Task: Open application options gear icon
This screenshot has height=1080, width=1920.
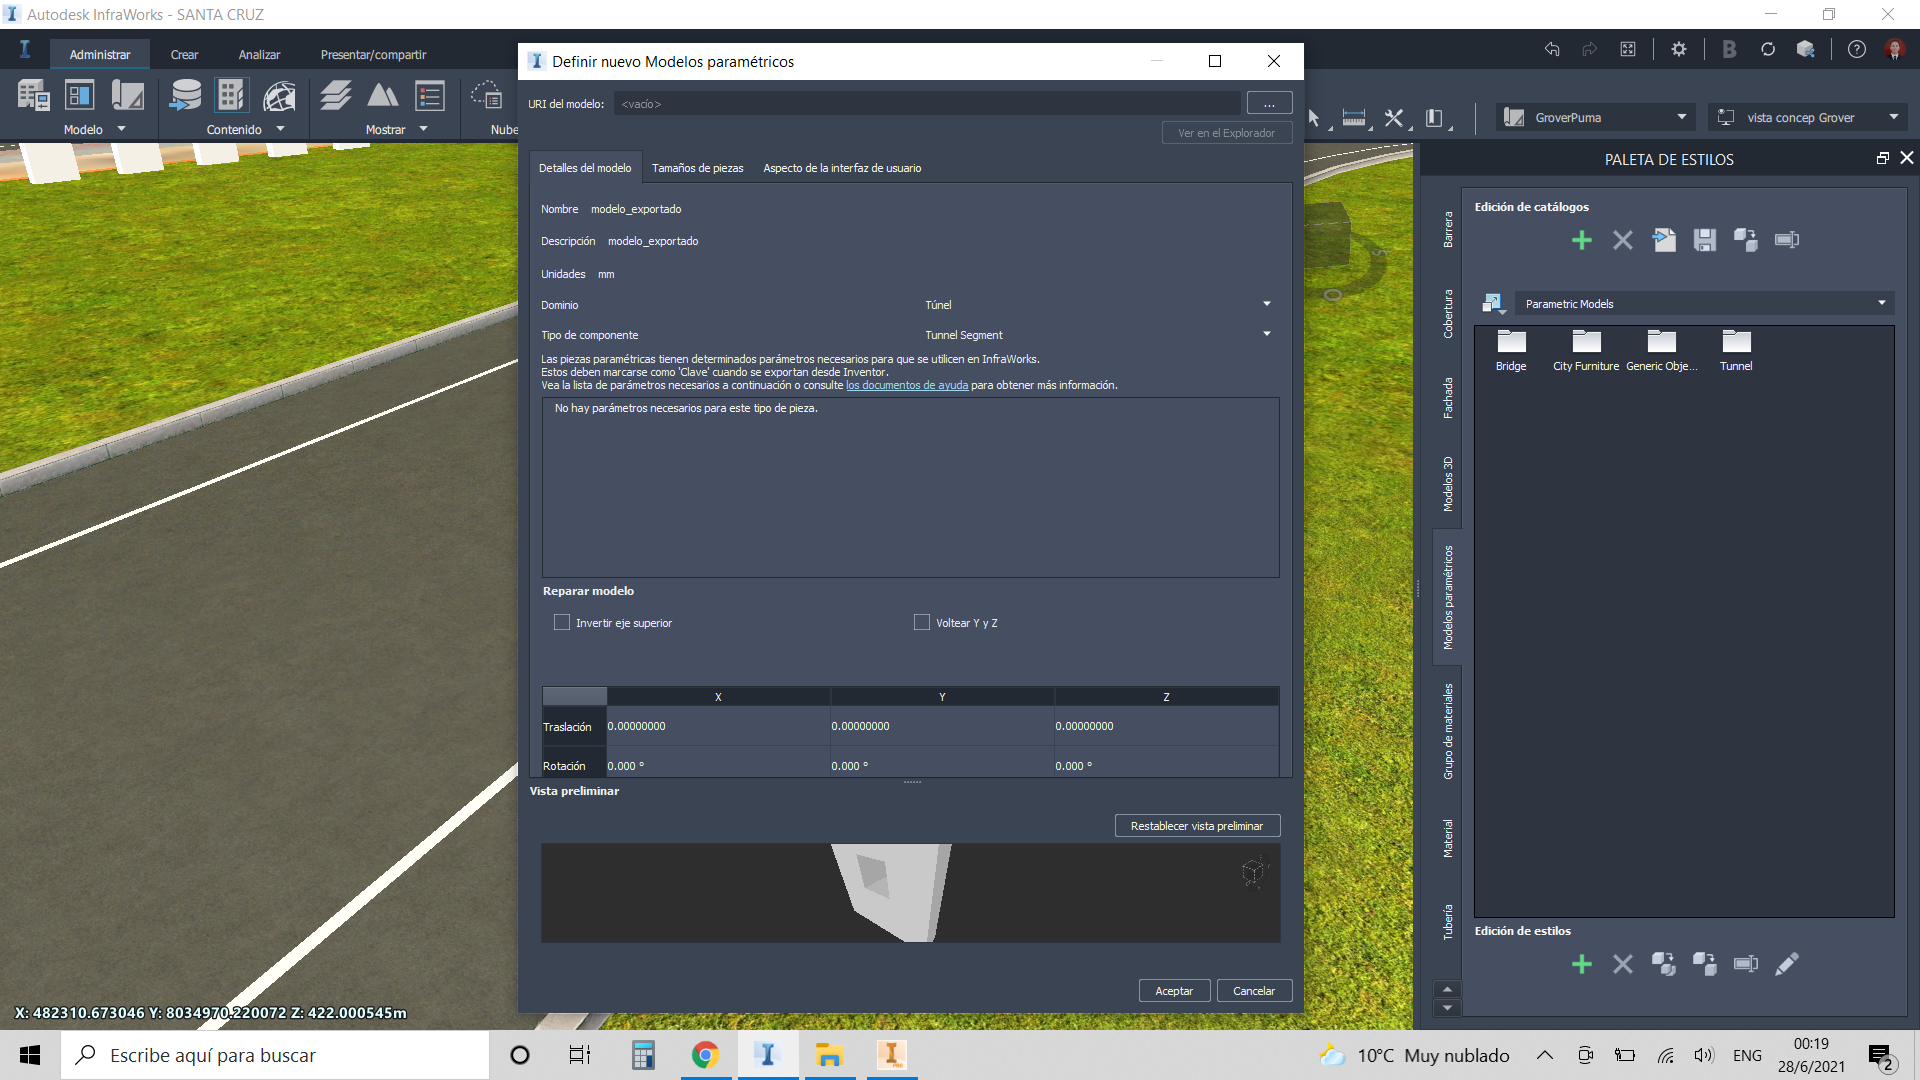Action: pyautogui.click(x=1679, y=49)
